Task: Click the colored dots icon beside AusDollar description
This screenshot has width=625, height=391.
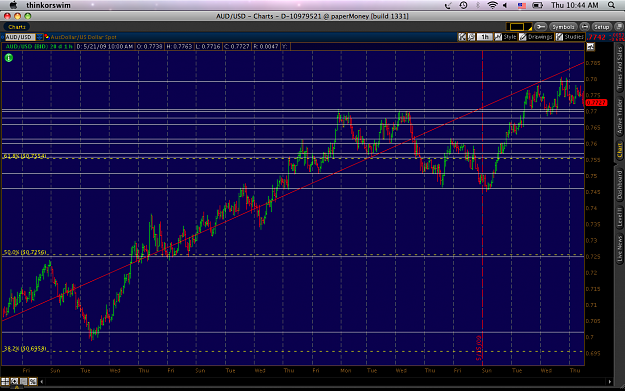Action: click(x=47, y=37)
